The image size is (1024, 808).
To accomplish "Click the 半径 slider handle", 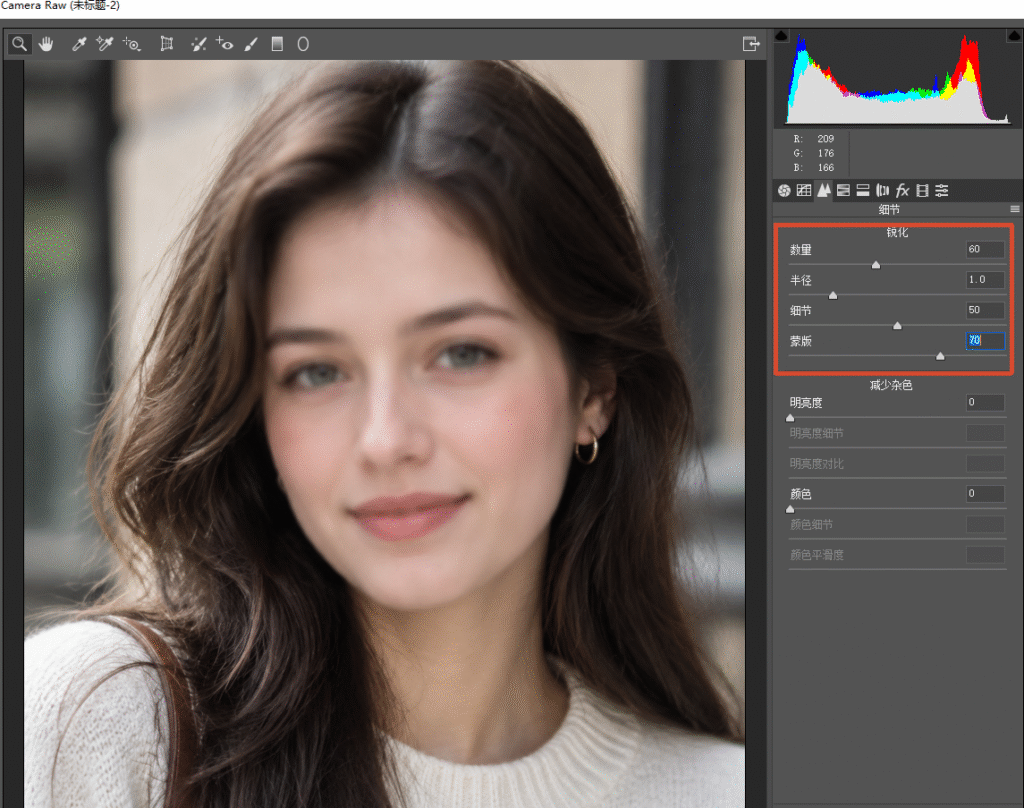I will point(833,295).
